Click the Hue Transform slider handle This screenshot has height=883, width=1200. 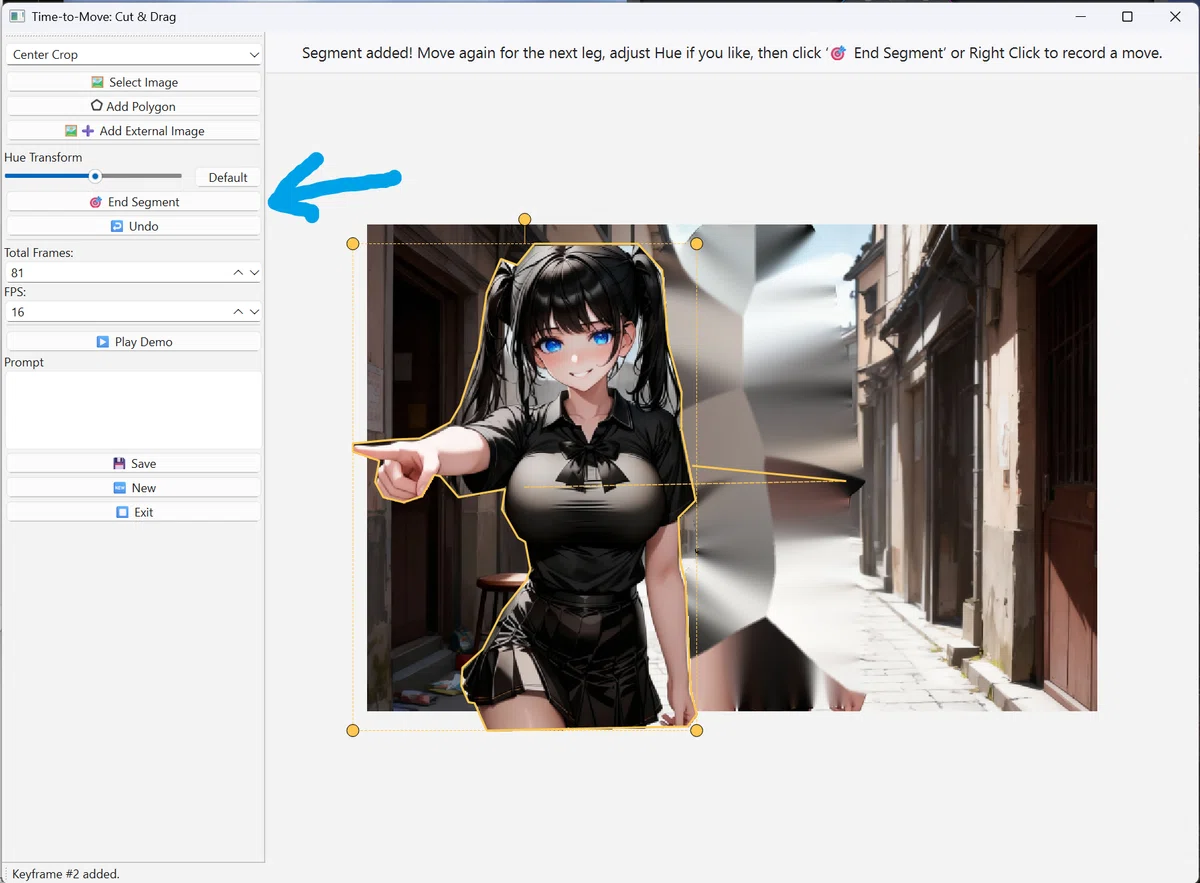click(95, 176)
